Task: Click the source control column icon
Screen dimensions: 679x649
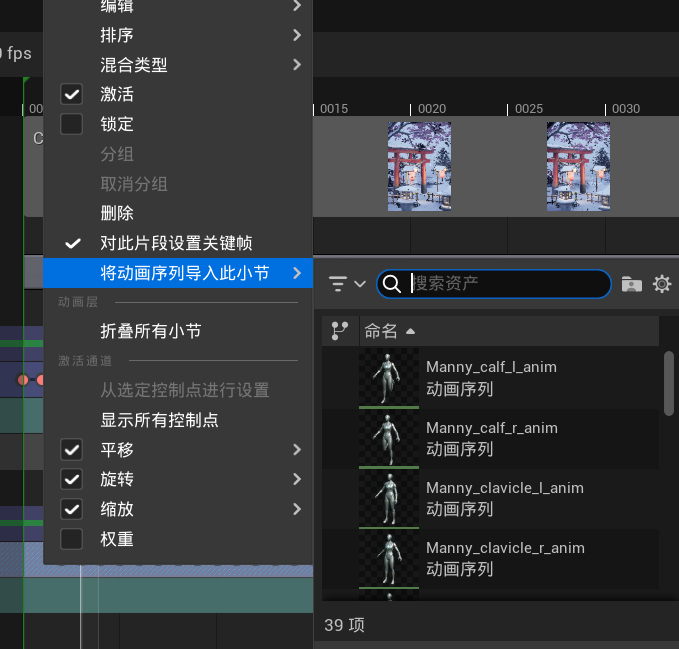Action: click(340, 331)
